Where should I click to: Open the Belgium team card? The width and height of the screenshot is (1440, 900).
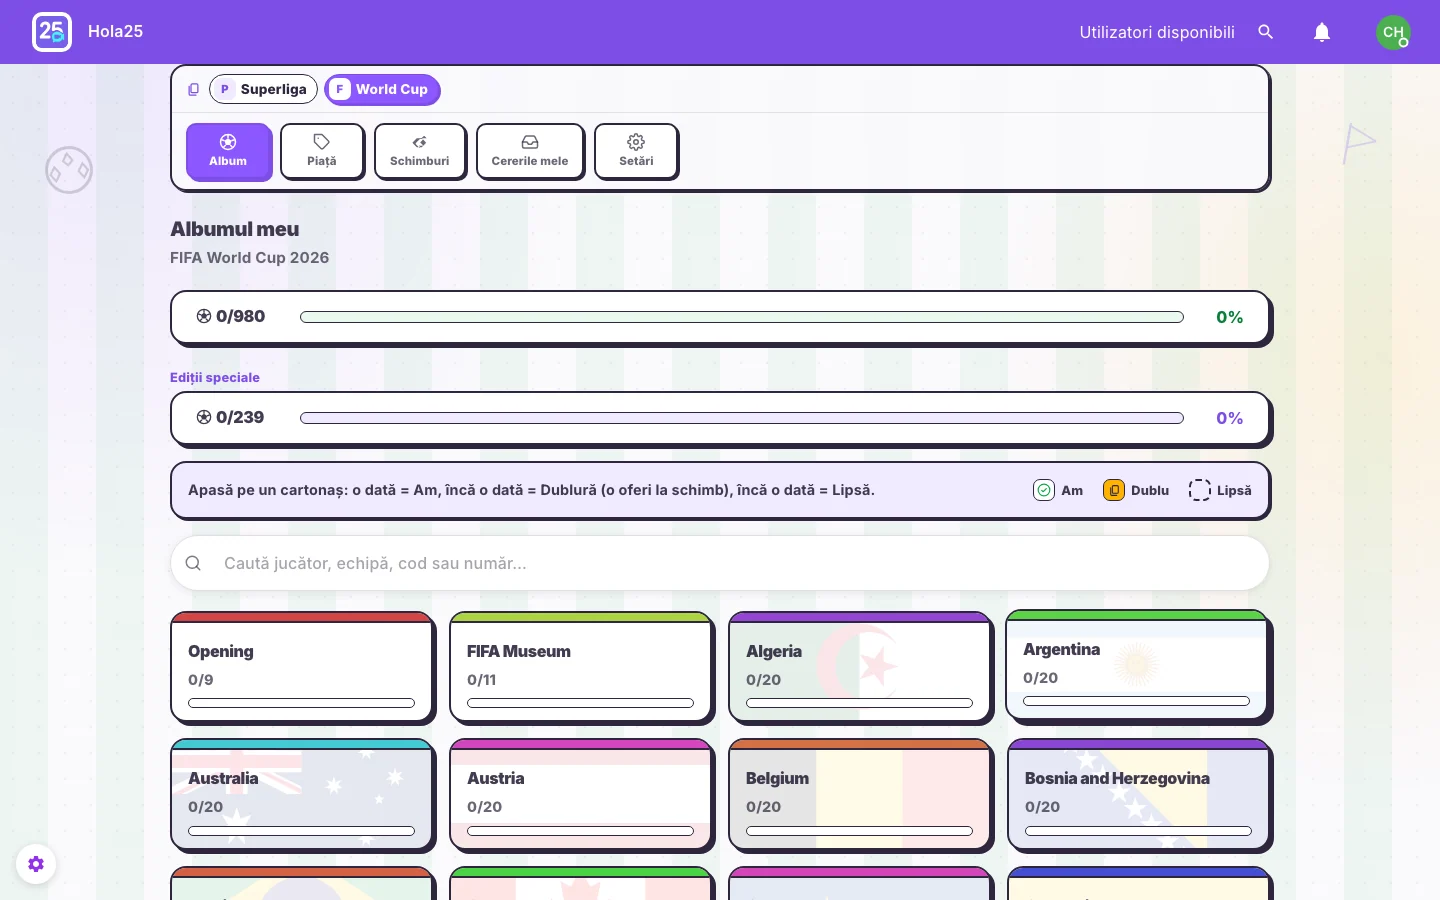(x=860, y=794)
